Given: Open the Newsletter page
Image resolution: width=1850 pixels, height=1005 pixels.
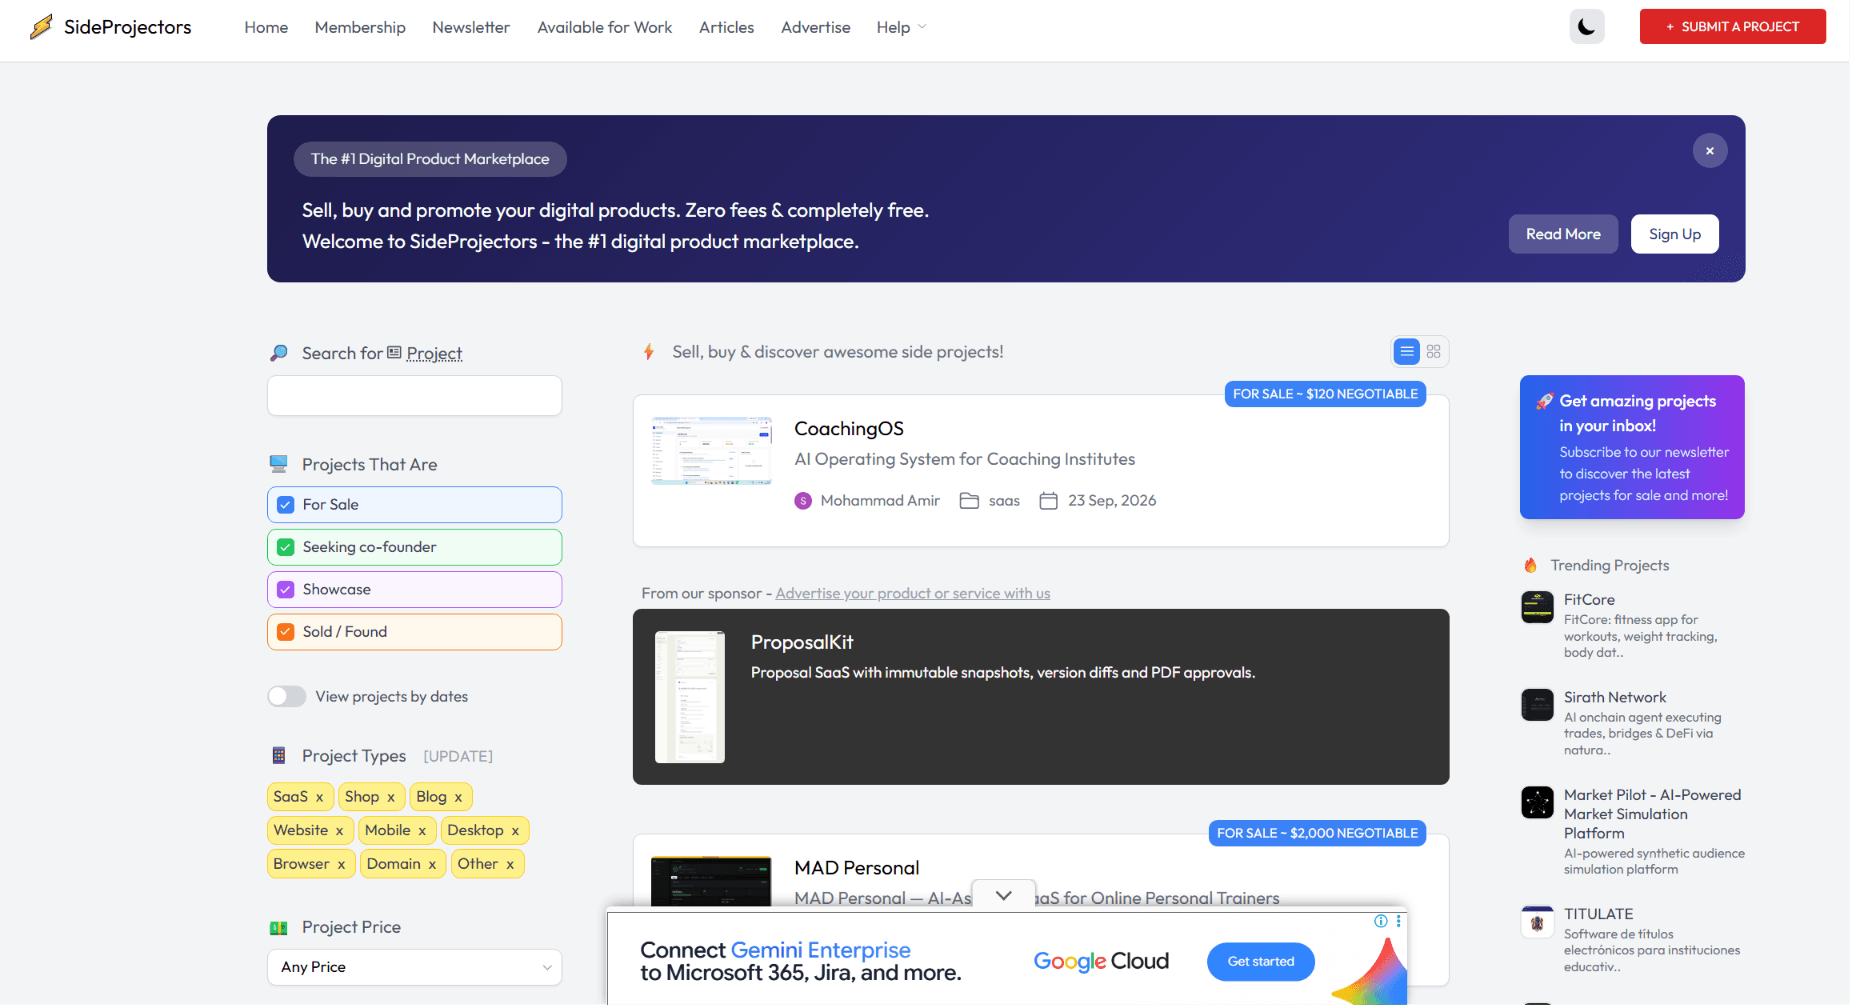Looking at the screenshot, I should click(471, 27).
